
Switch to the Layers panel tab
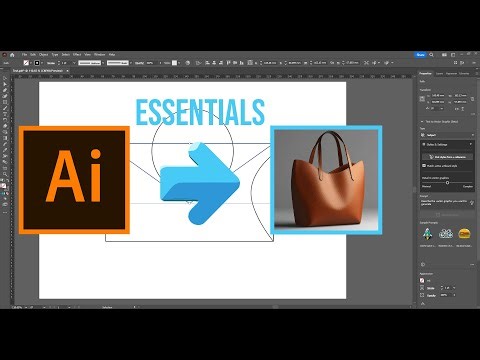pos(439,73)
